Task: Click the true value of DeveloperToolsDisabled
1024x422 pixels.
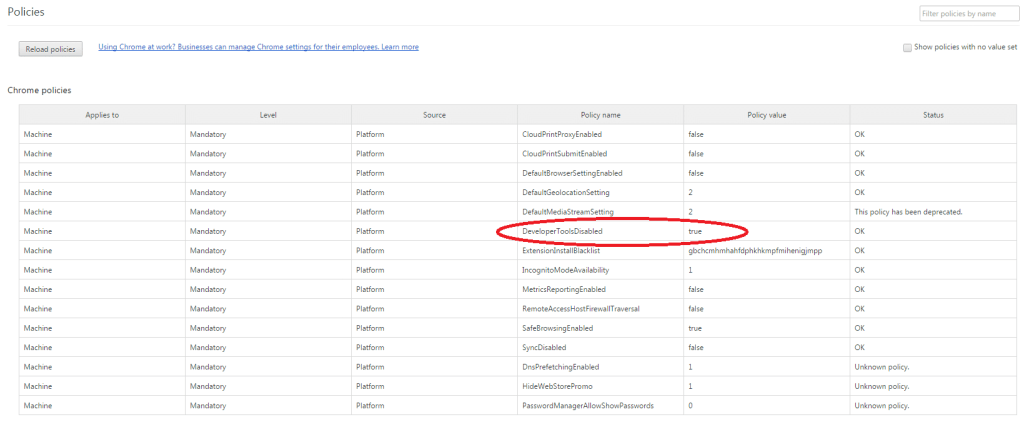Action: (695, 231)
